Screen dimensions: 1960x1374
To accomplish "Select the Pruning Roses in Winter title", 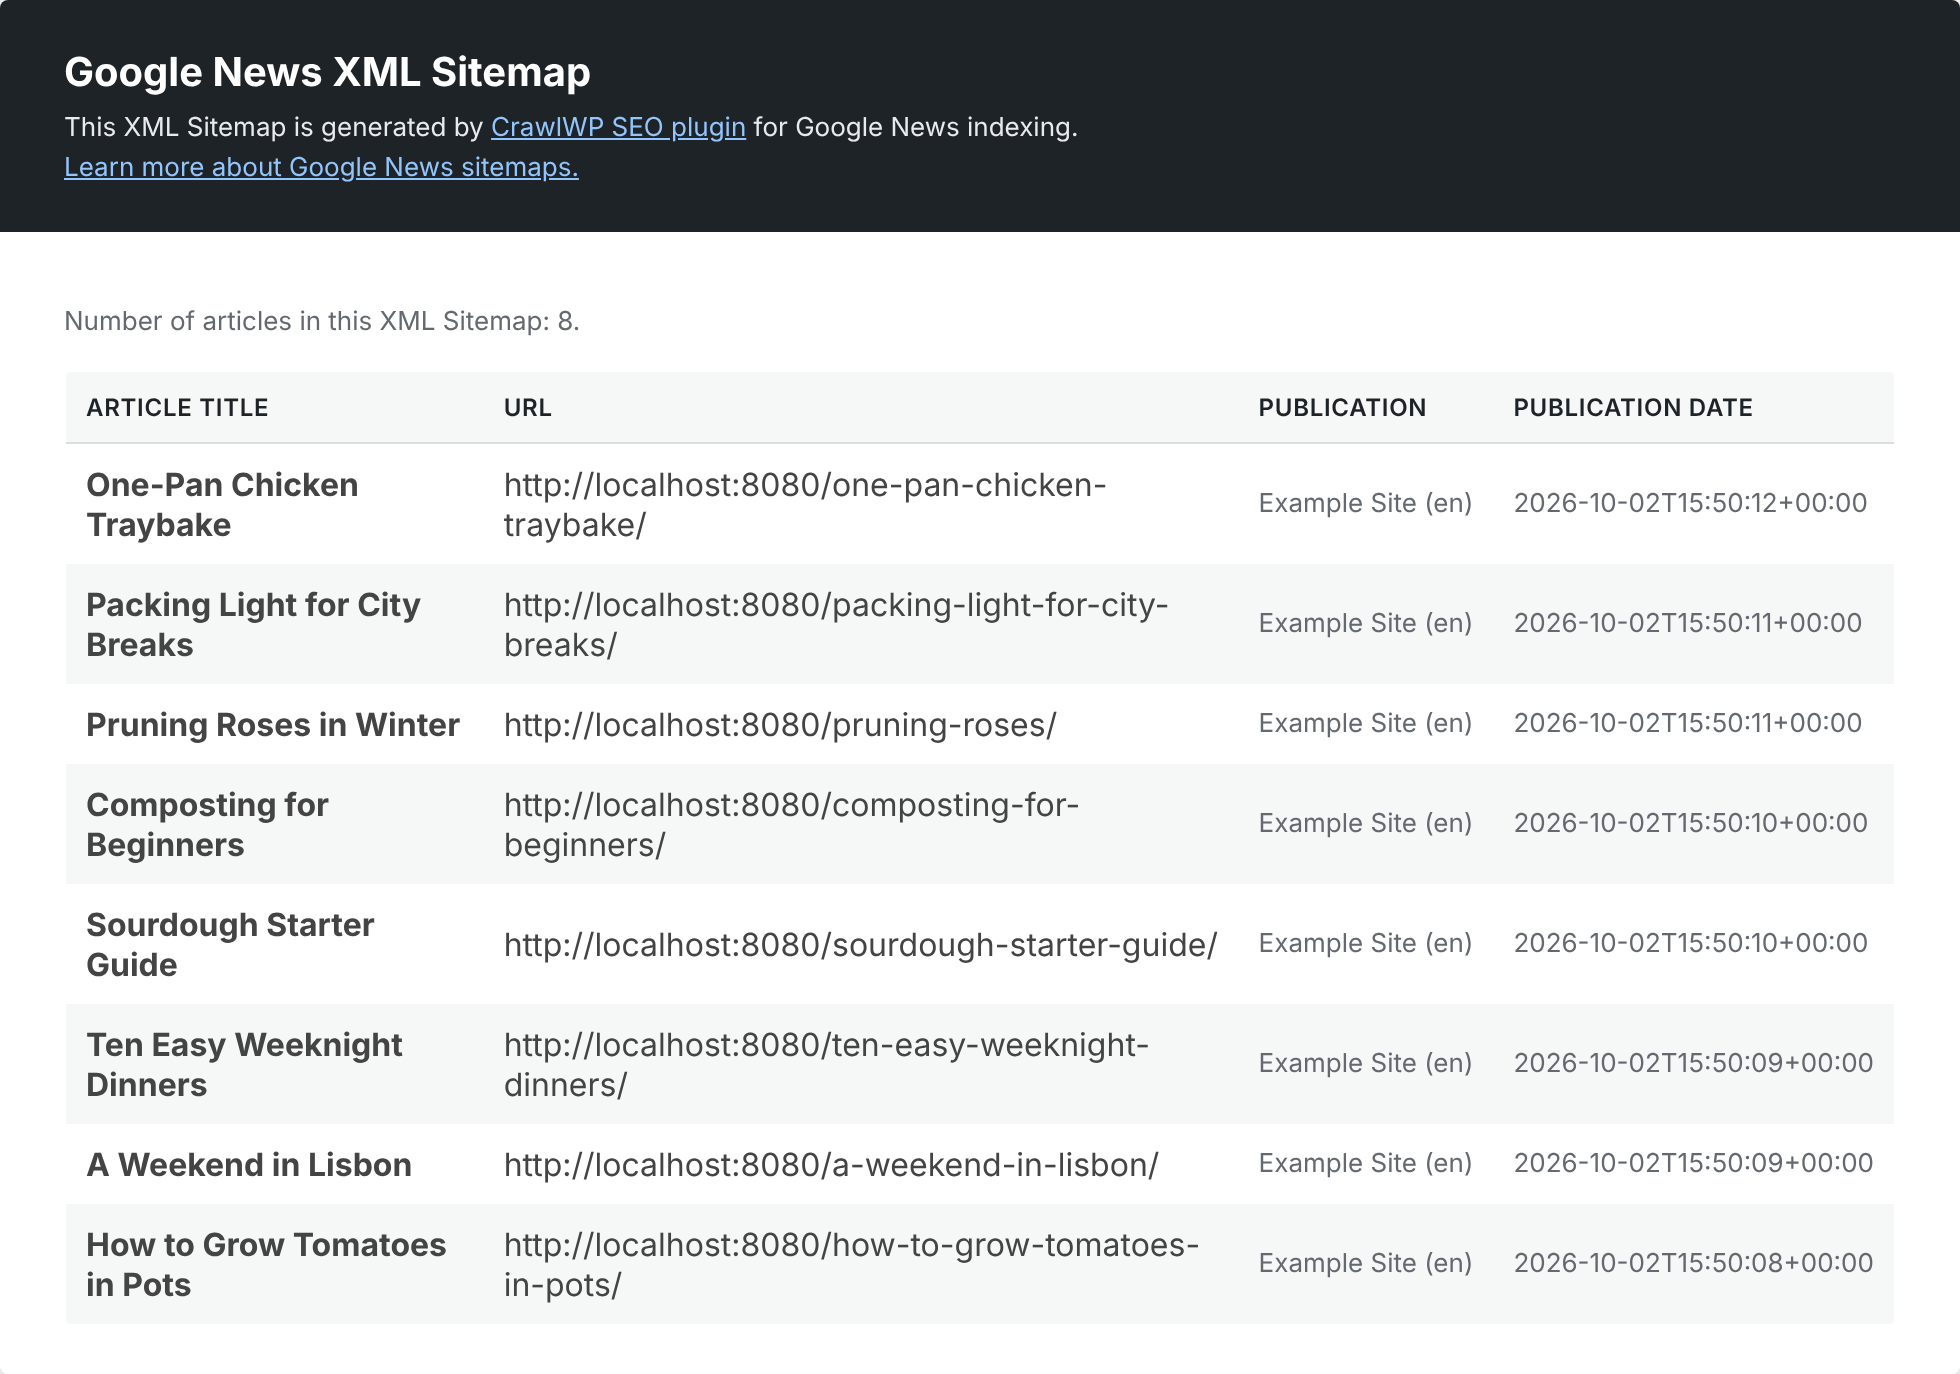I will 272,725.
